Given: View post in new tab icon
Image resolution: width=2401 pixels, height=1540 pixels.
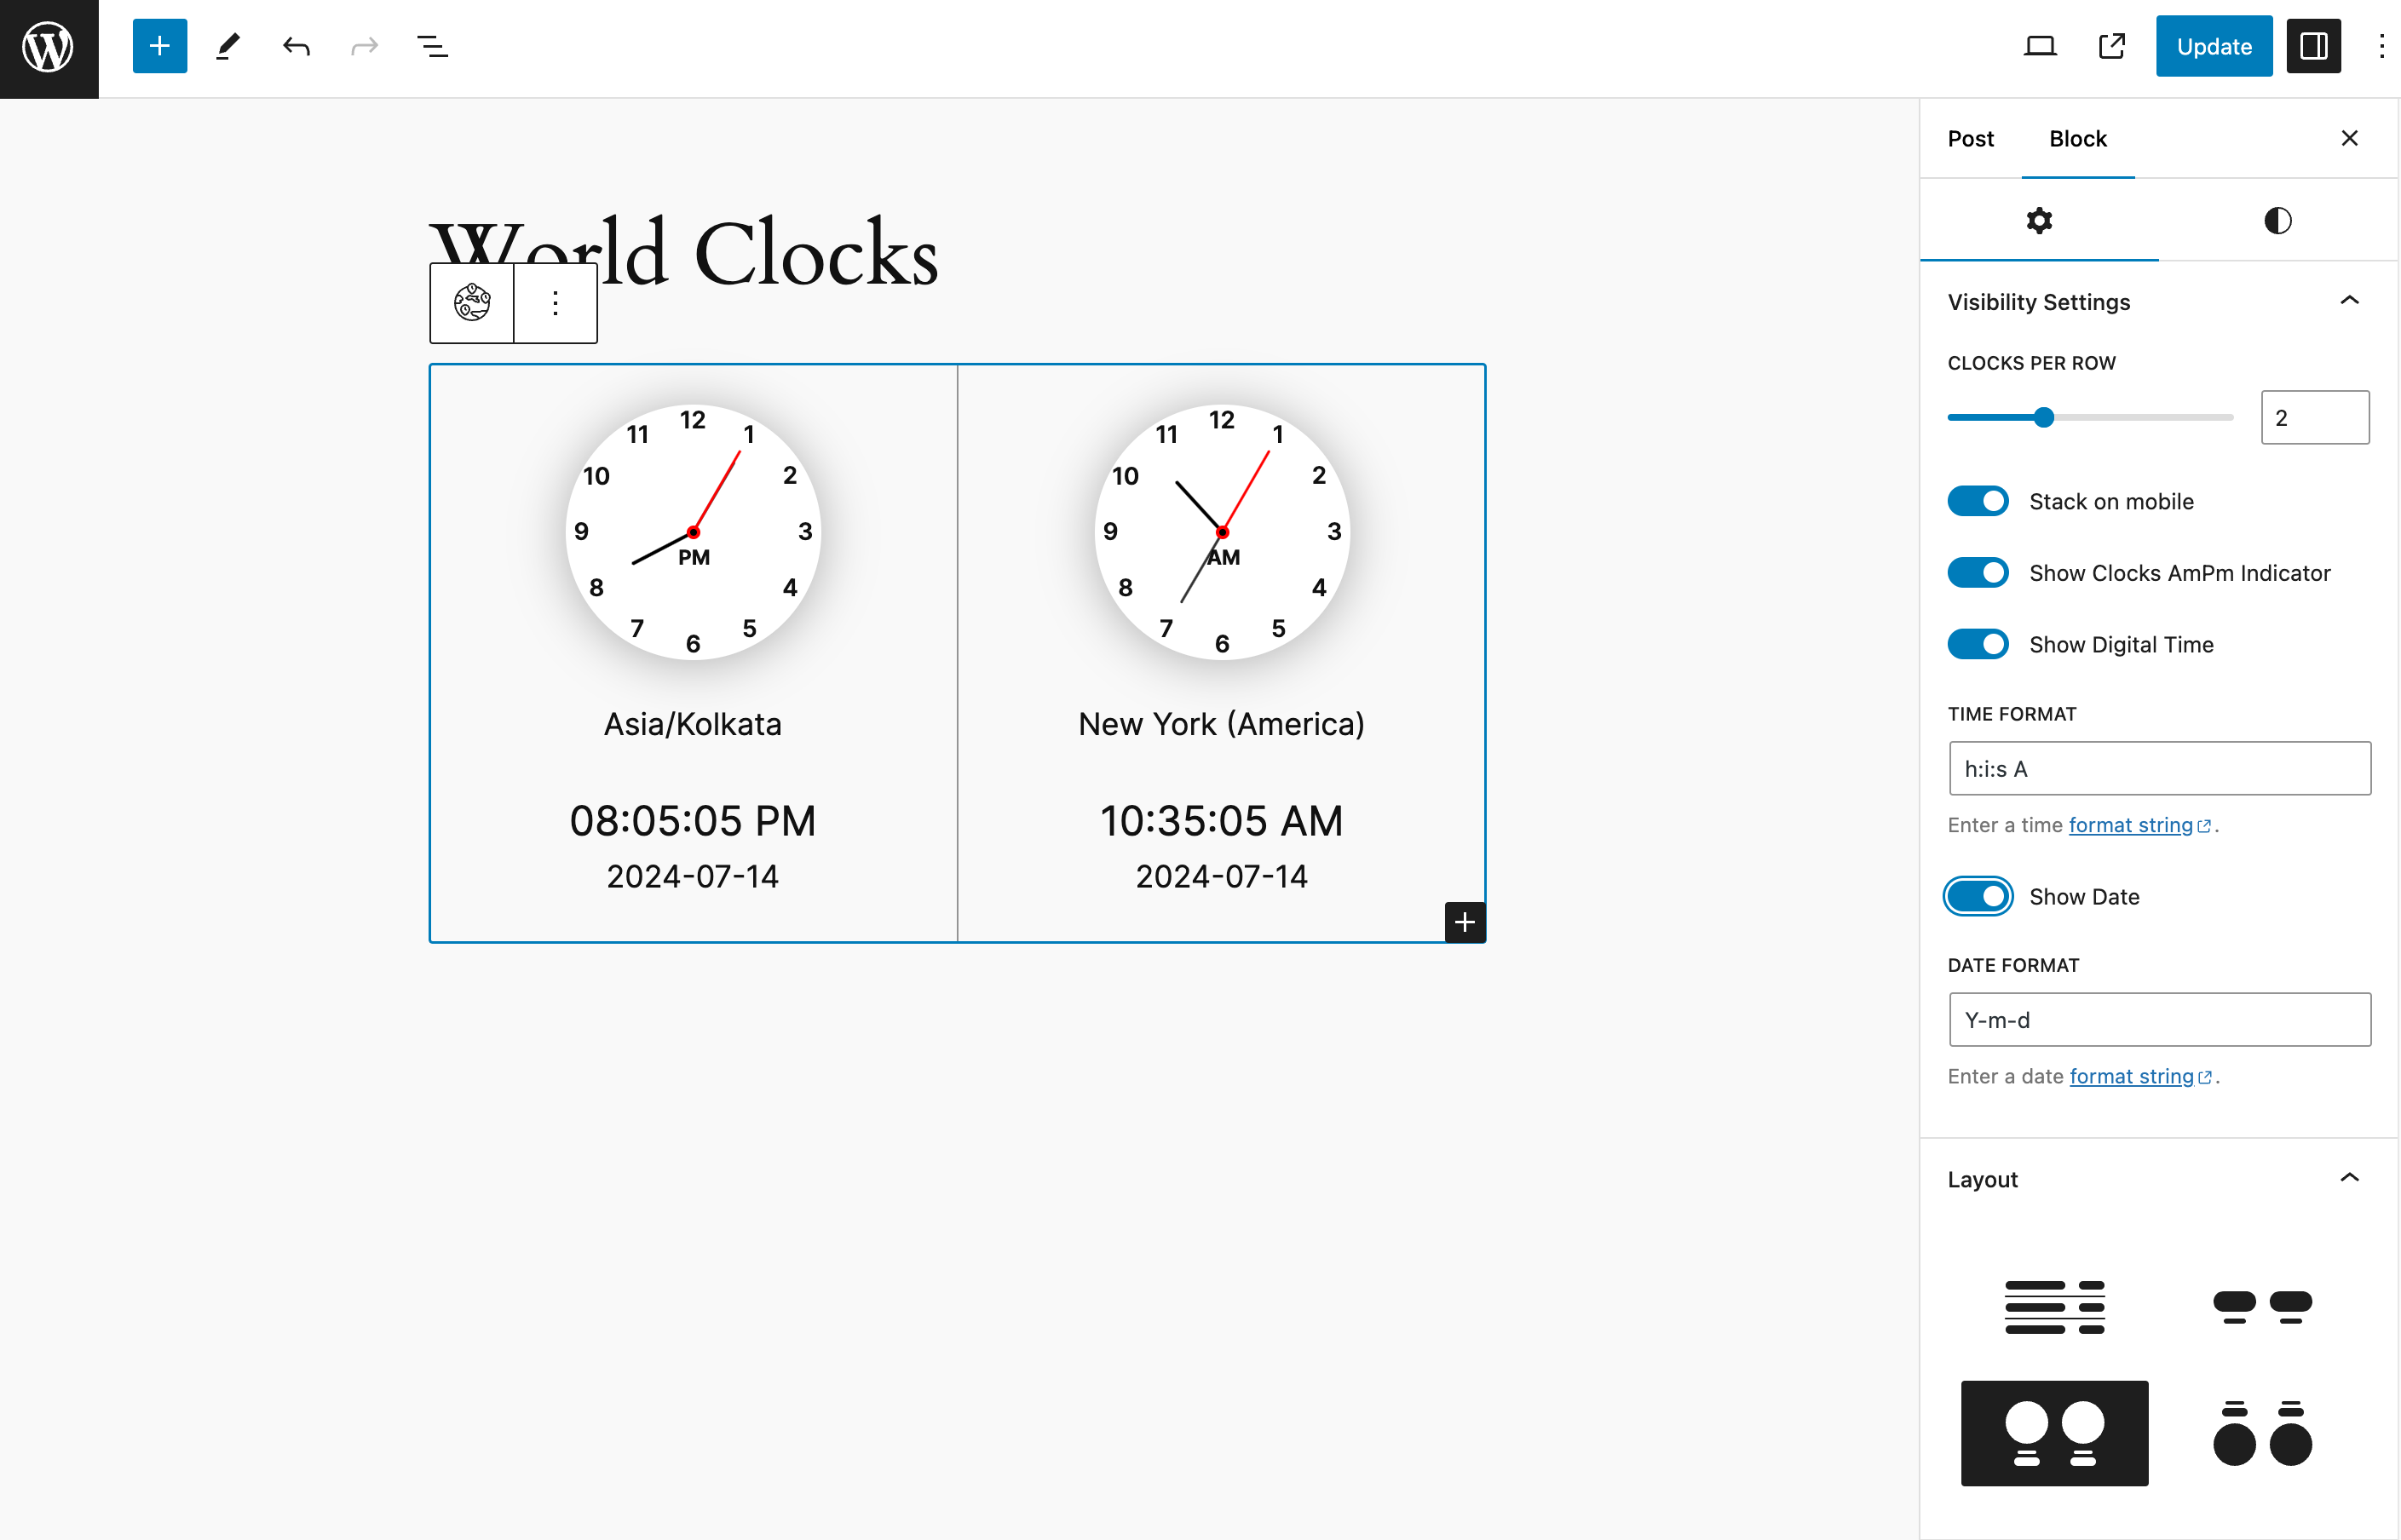Looking at the screenshot, I should [x=2111, y=46].
